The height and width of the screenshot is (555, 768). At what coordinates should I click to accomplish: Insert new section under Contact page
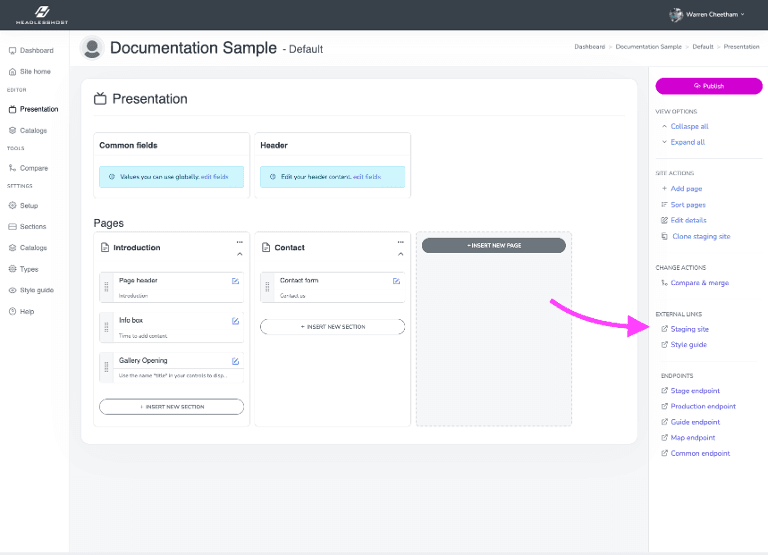332,327
